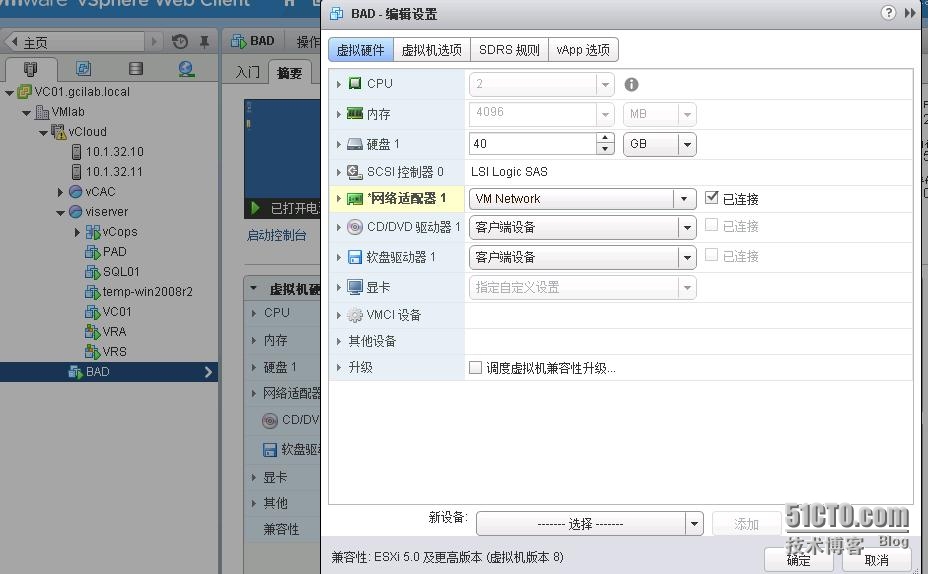
Task: Click the CPU info icon
Action: [x=631, y=85]
